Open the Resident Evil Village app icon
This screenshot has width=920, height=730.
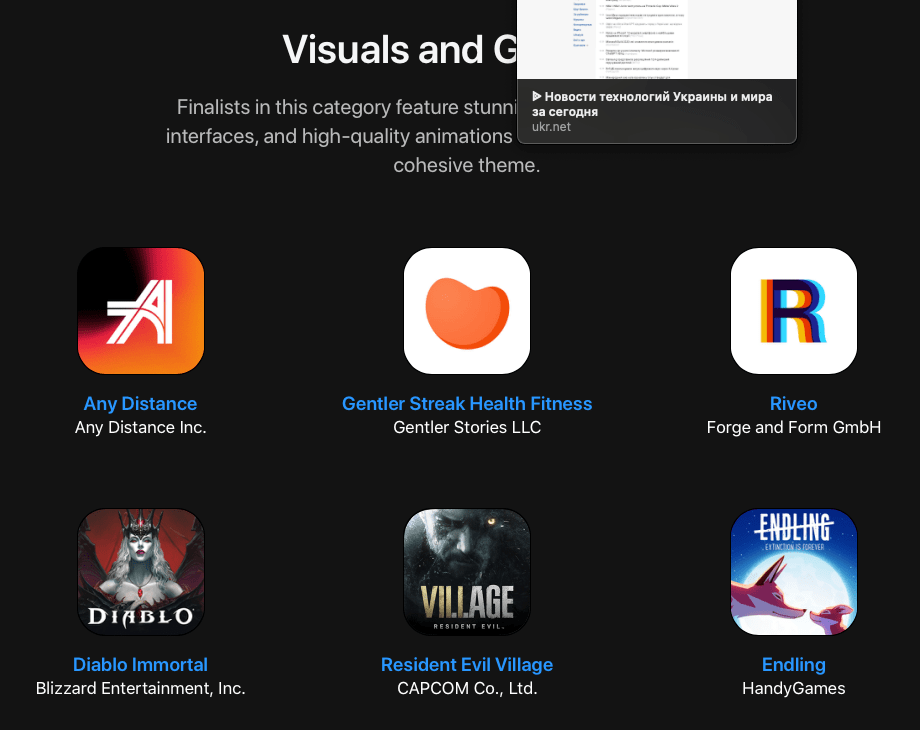(x=467, y=572)
